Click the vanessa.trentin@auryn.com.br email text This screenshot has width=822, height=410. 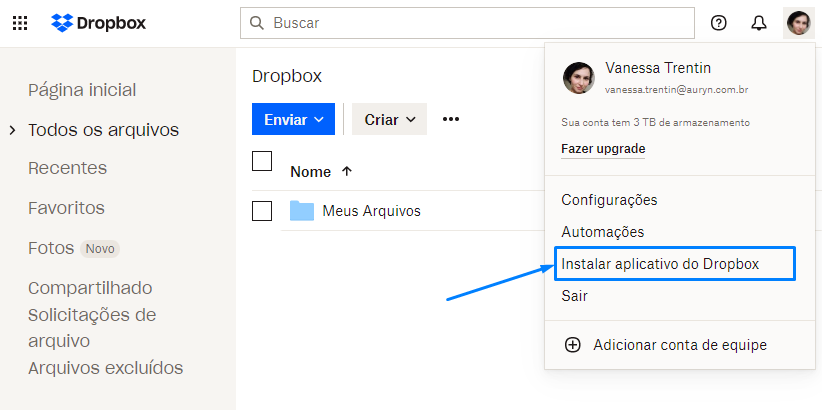pyautogui.click(x=676, y=90)
